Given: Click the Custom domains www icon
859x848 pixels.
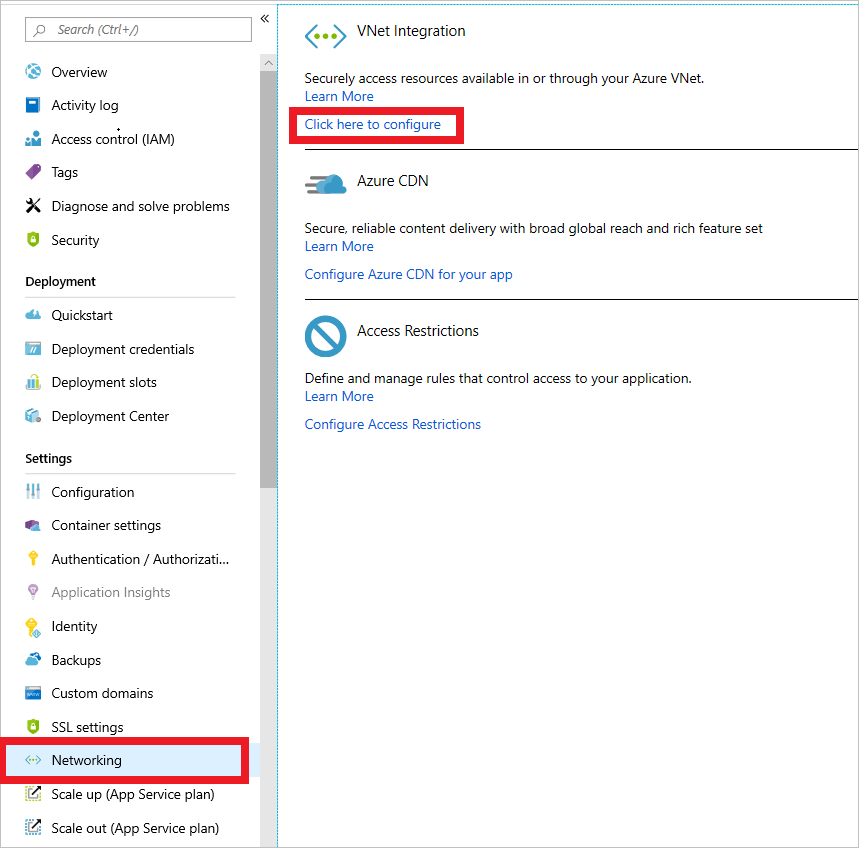Looking at the screenshot, I should (33, 693).
